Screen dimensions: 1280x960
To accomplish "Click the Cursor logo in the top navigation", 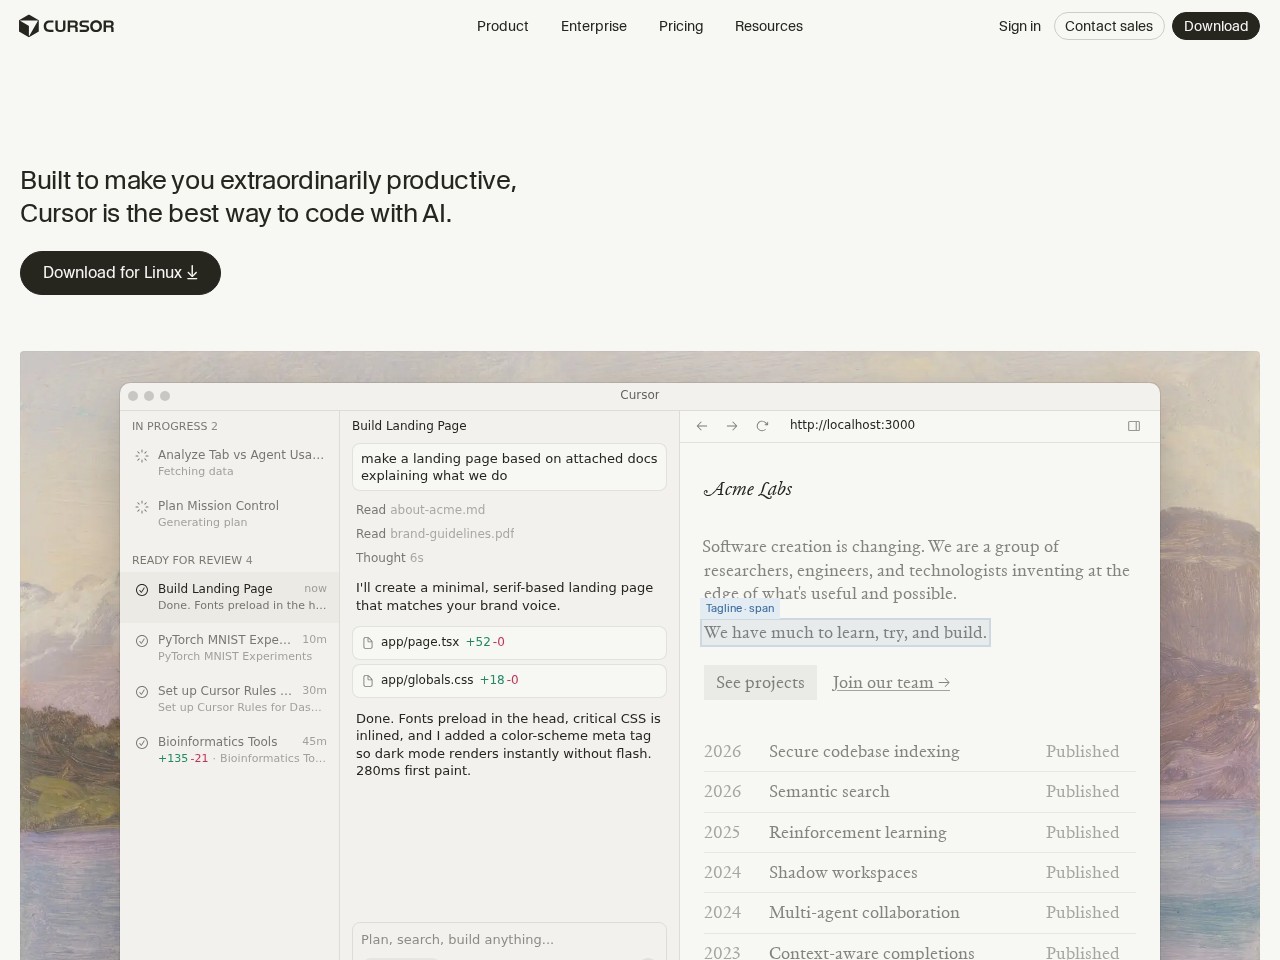I will point(66,26).
